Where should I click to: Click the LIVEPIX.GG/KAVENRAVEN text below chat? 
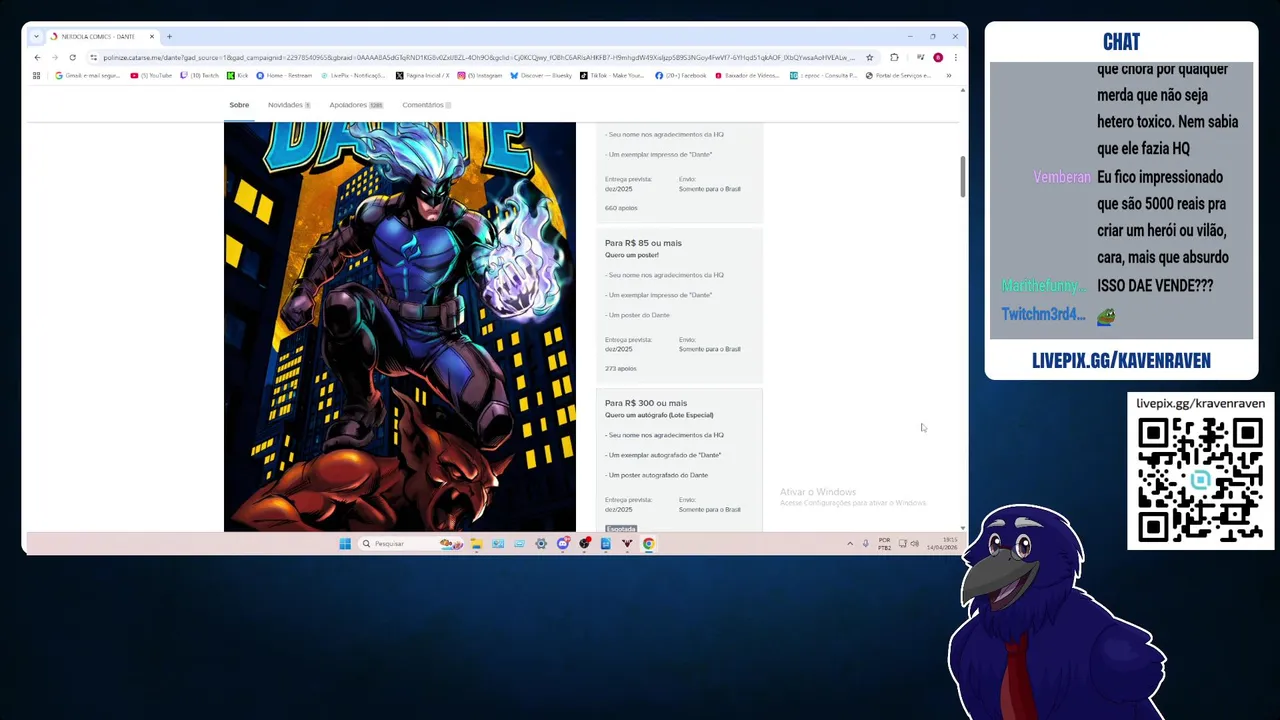coord(1121,360)
